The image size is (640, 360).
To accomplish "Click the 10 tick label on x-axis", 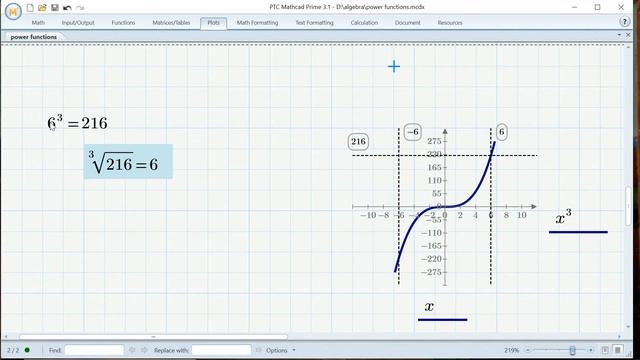I will tap(522, 215).
